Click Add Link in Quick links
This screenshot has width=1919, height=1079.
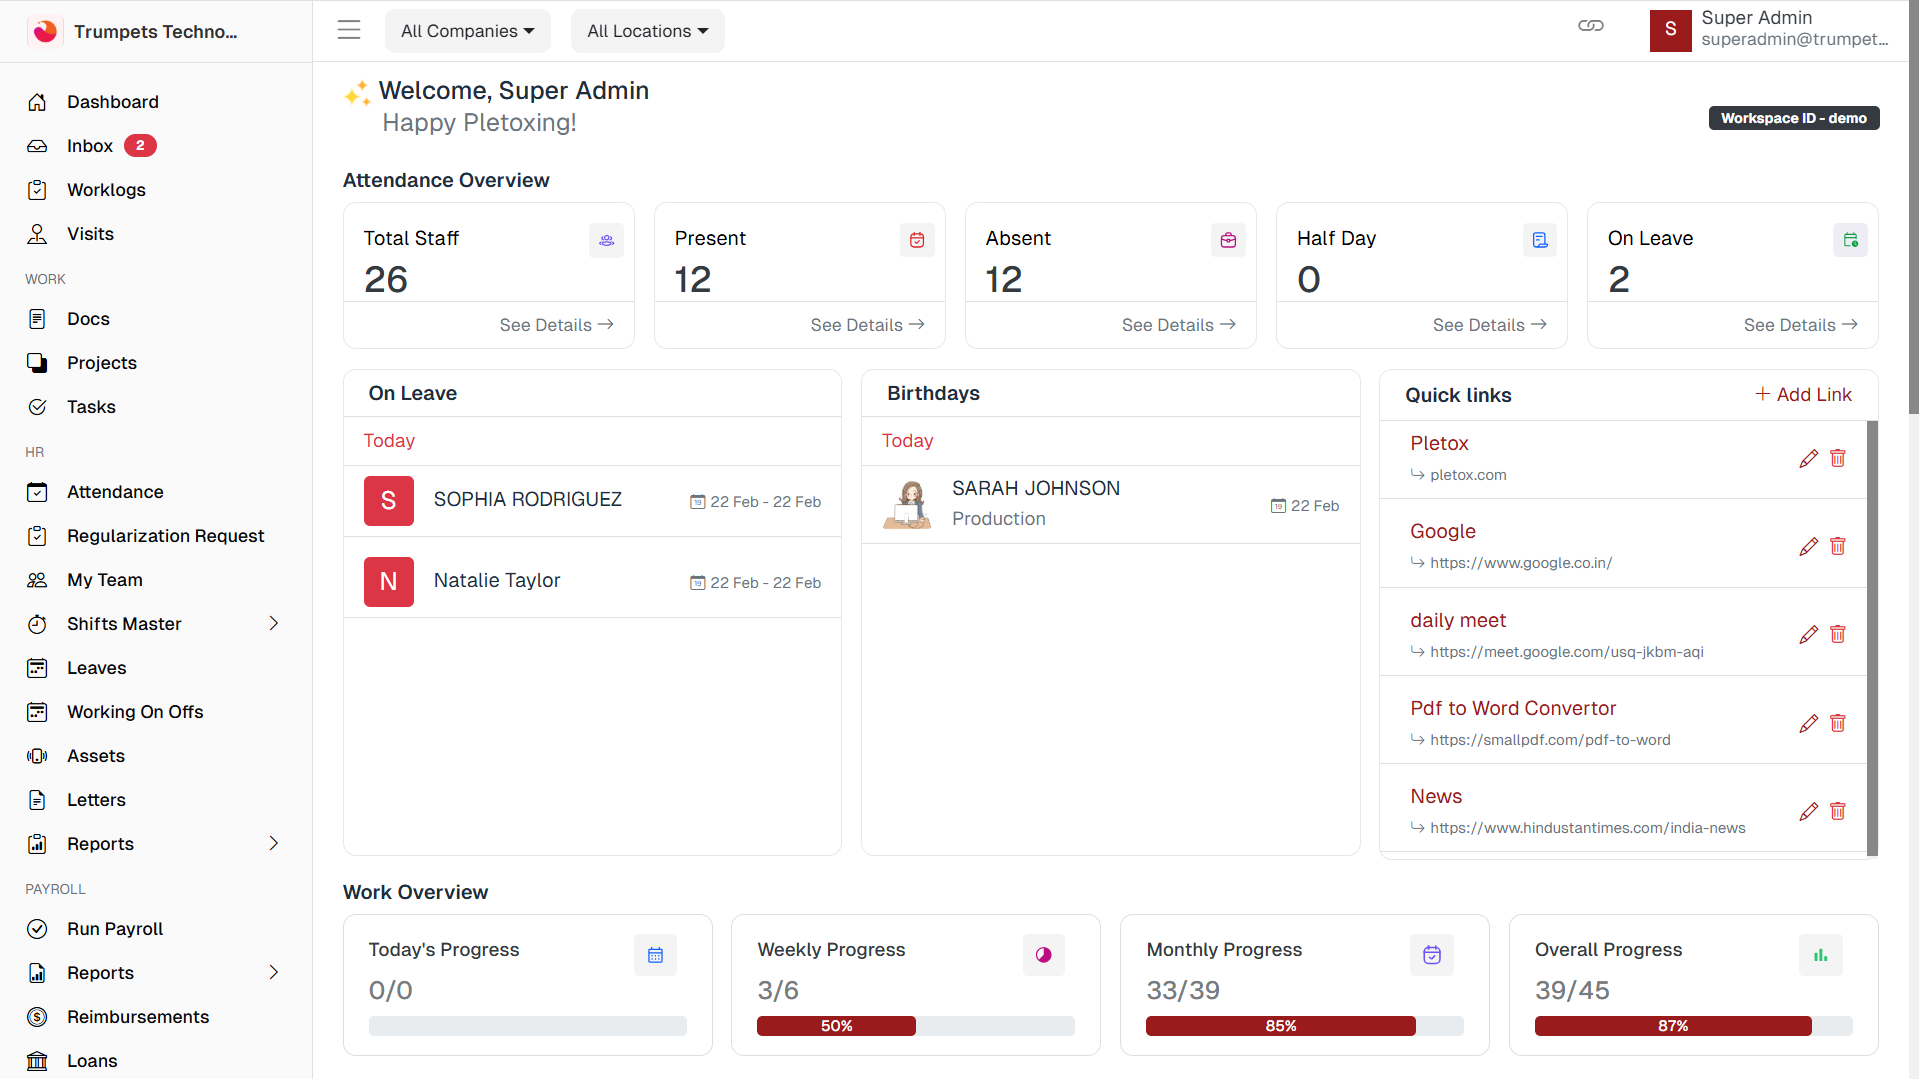click(1803, 395)
